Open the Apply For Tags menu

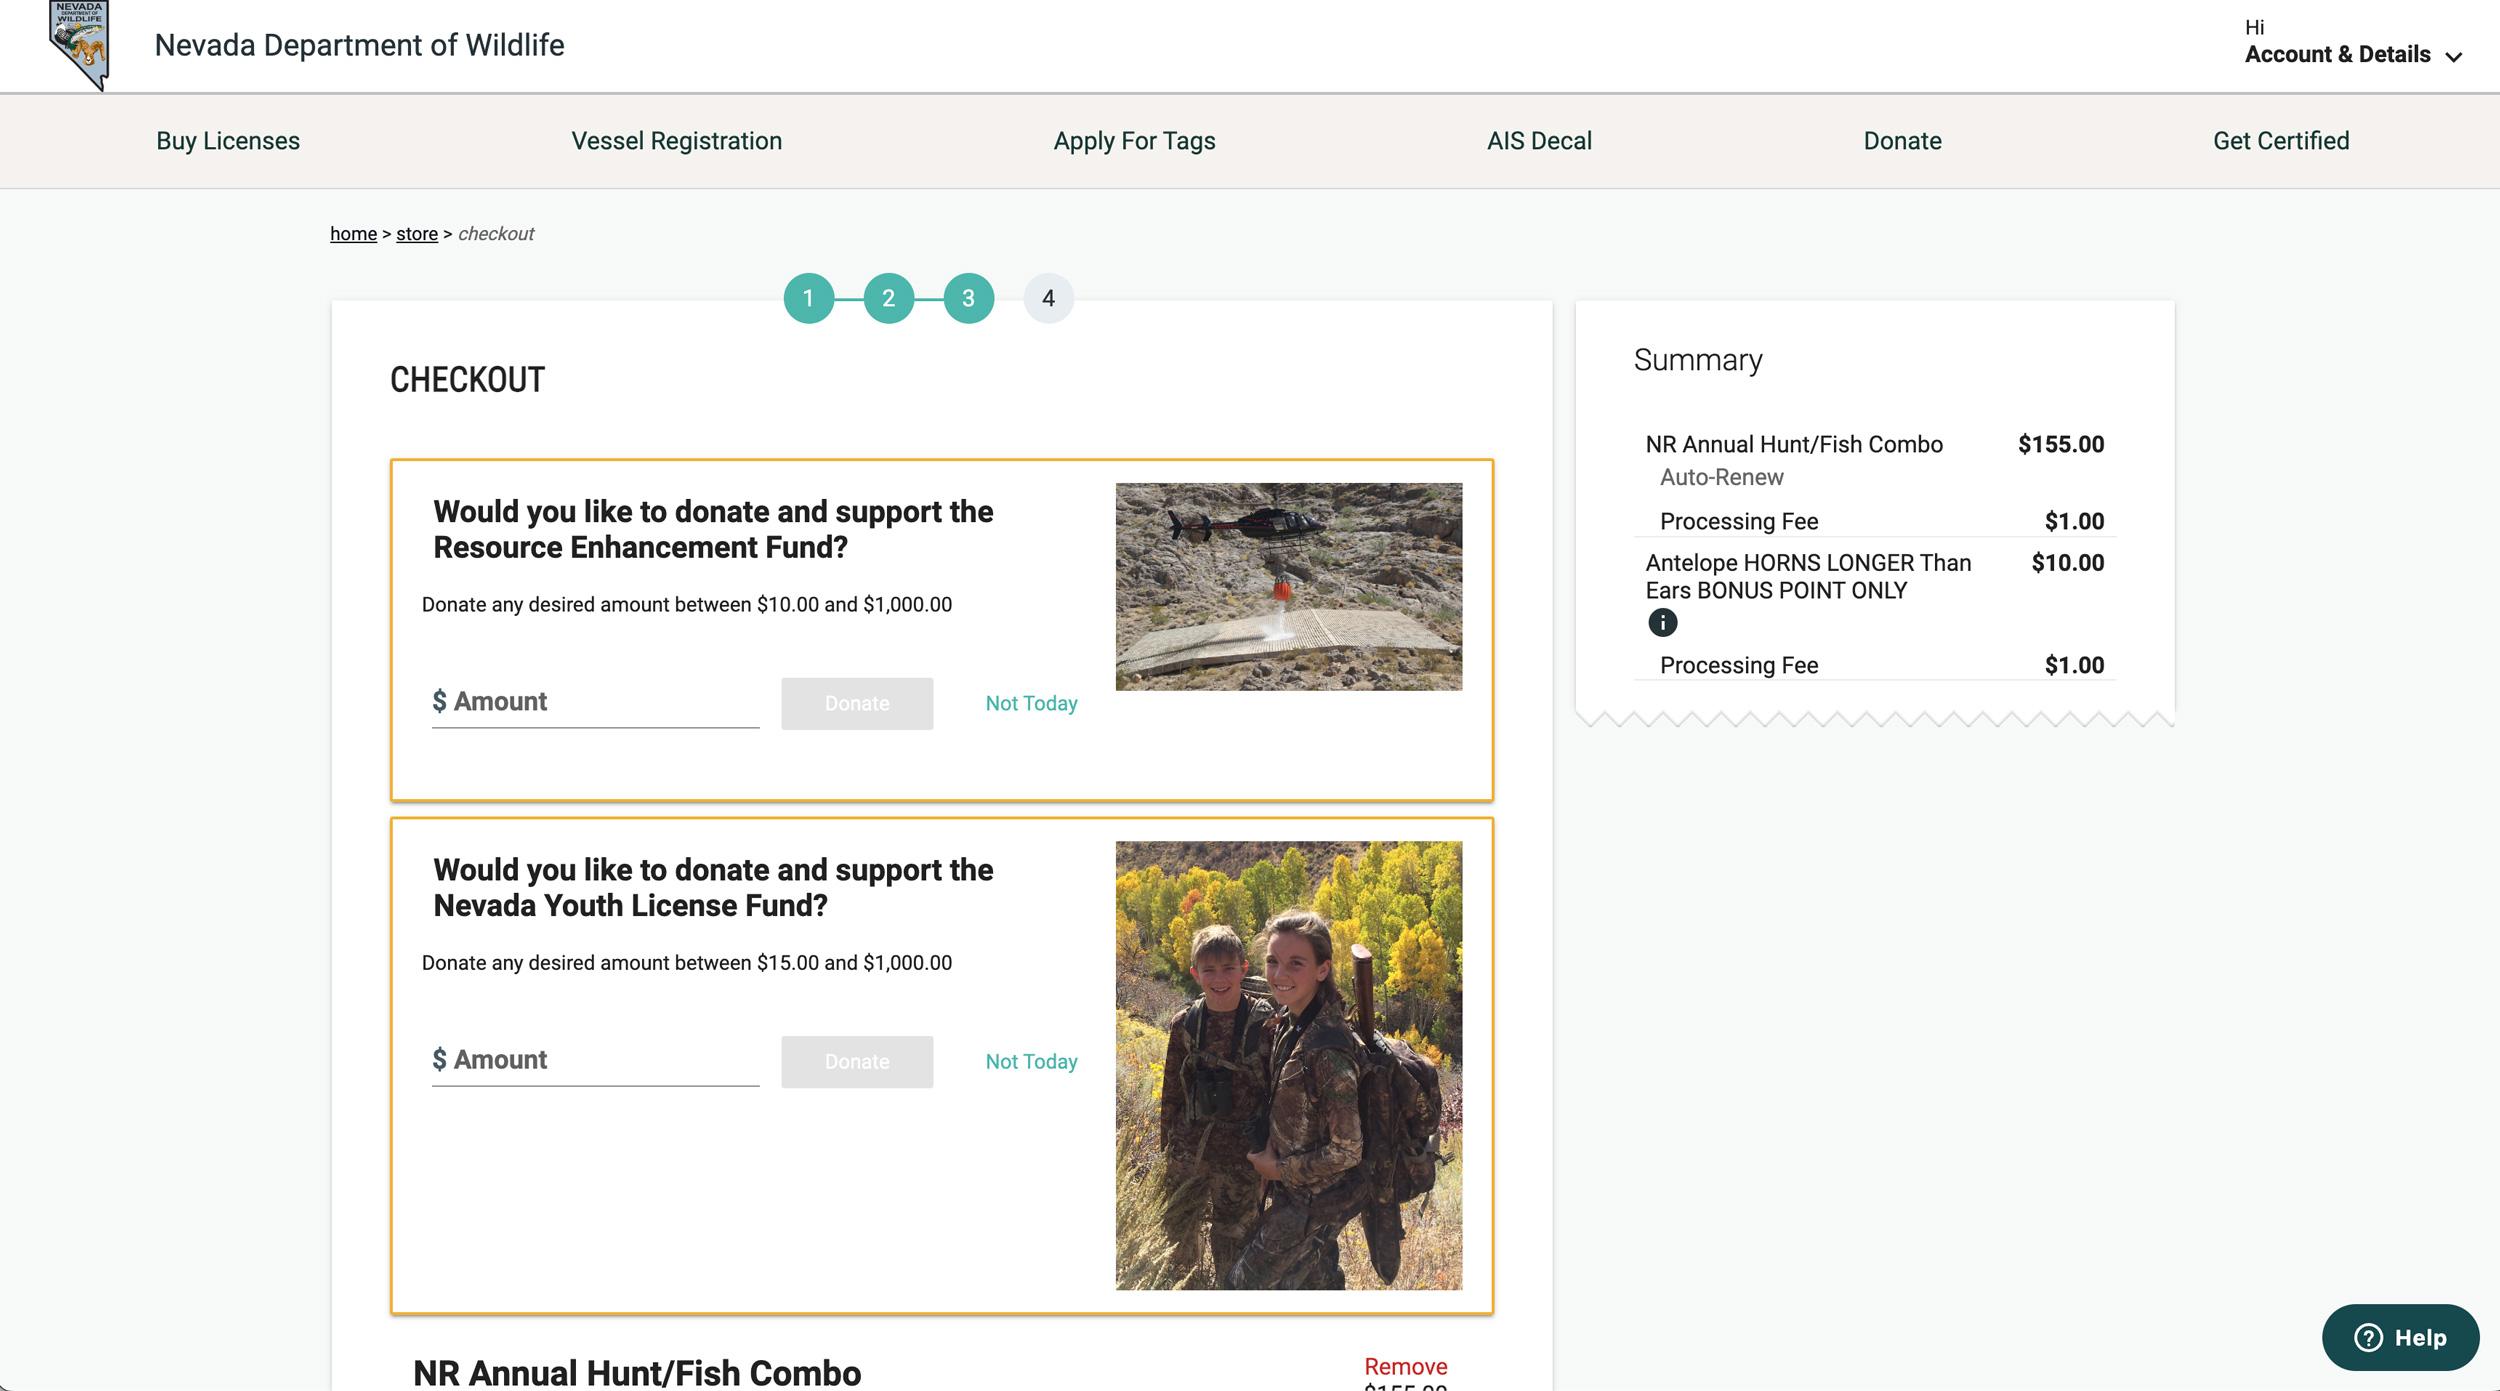(1134, 141)
